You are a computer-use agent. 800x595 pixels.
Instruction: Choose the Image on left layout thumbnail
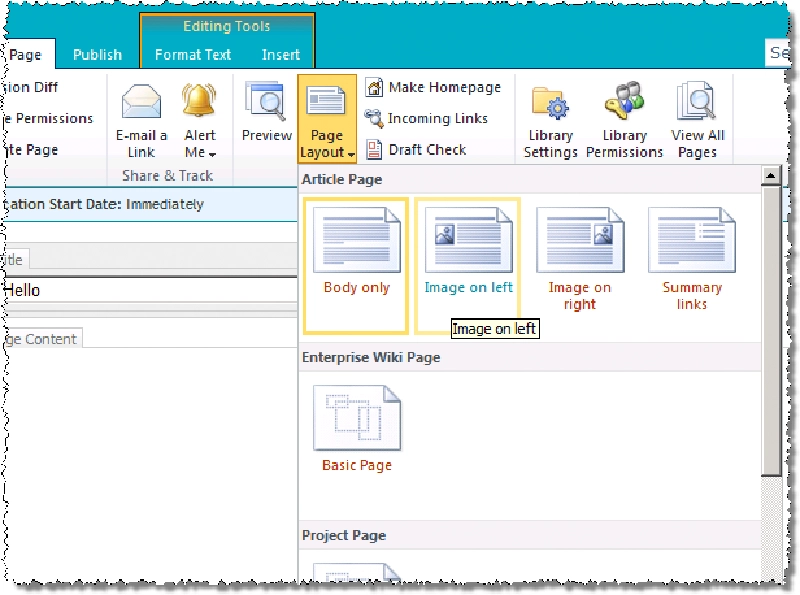(x=468, y=240)
